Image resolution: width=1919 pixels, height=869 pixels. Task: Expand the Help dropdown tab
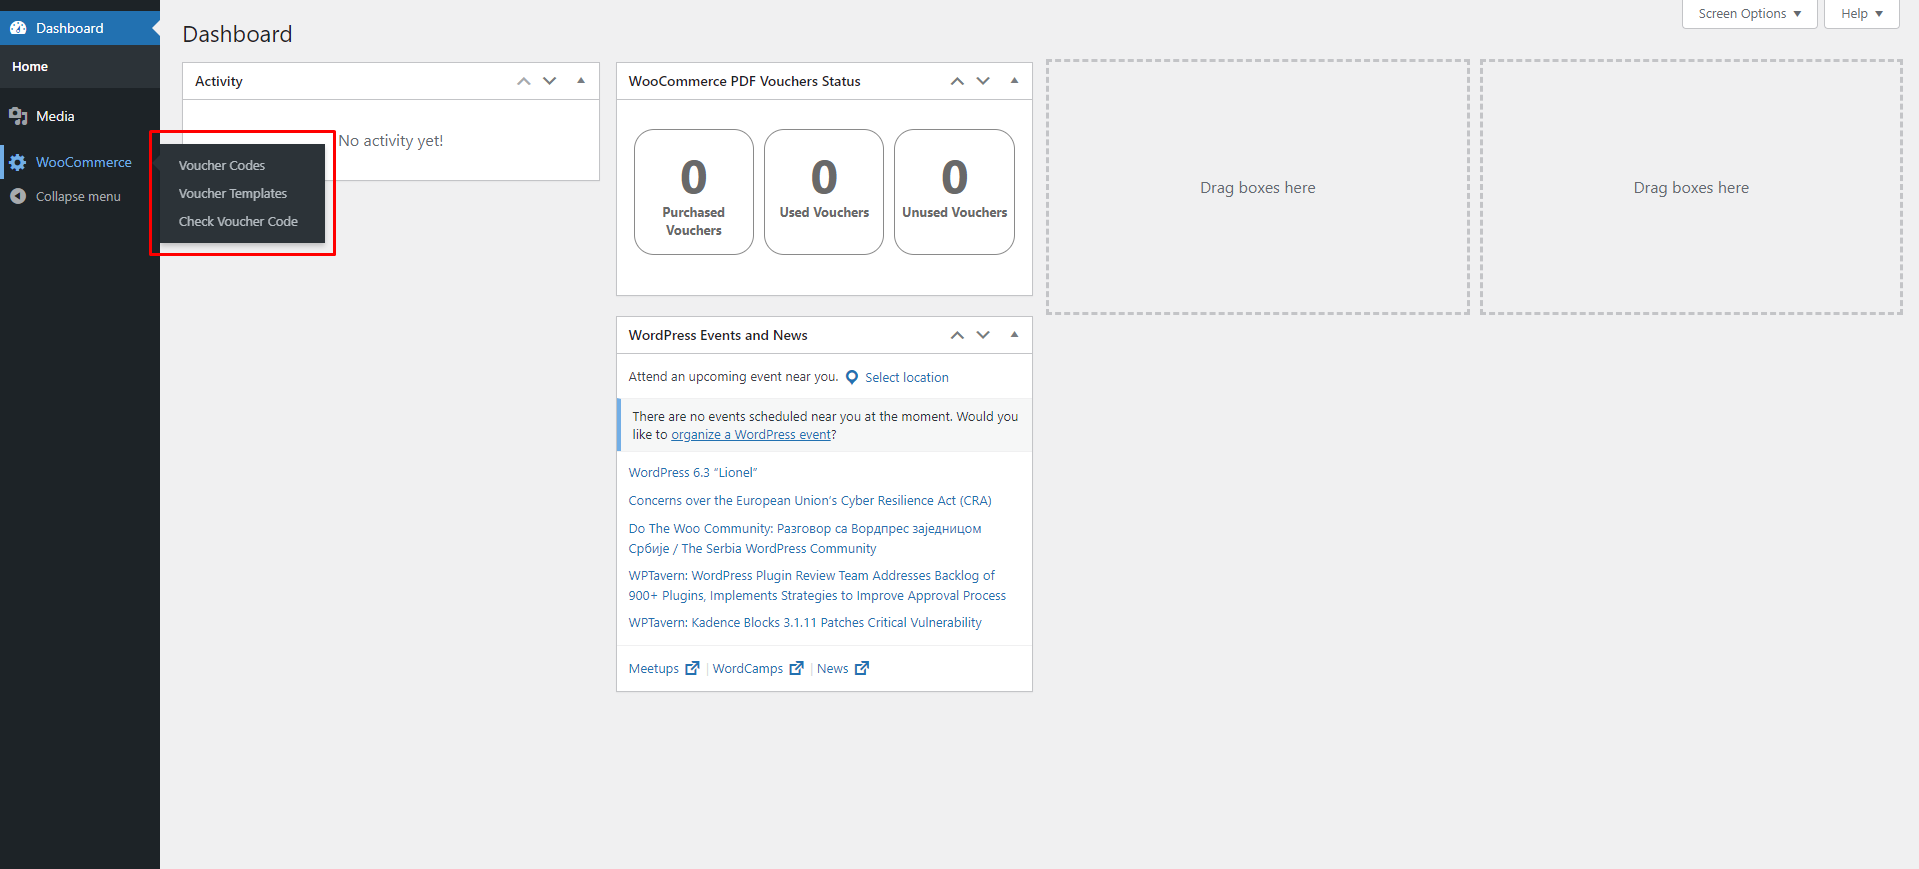[1861, 14]
